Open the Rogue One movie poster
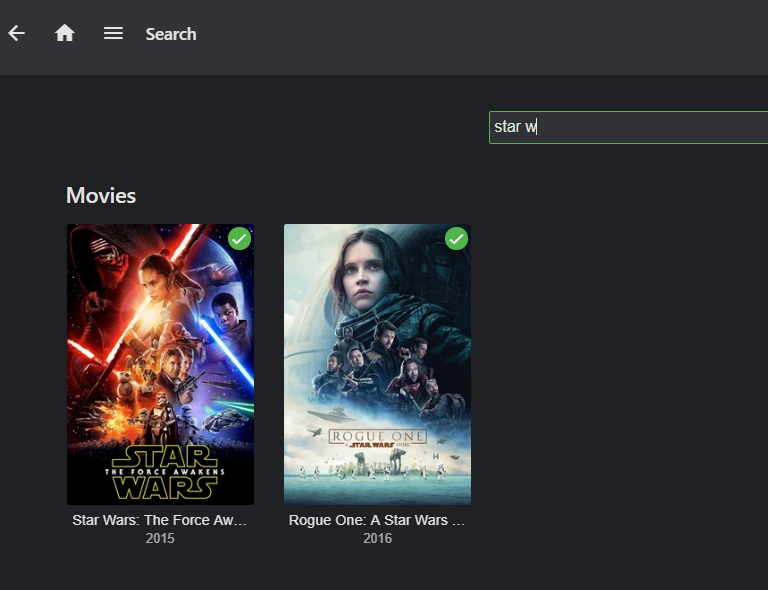 click(x=378, y=364)
